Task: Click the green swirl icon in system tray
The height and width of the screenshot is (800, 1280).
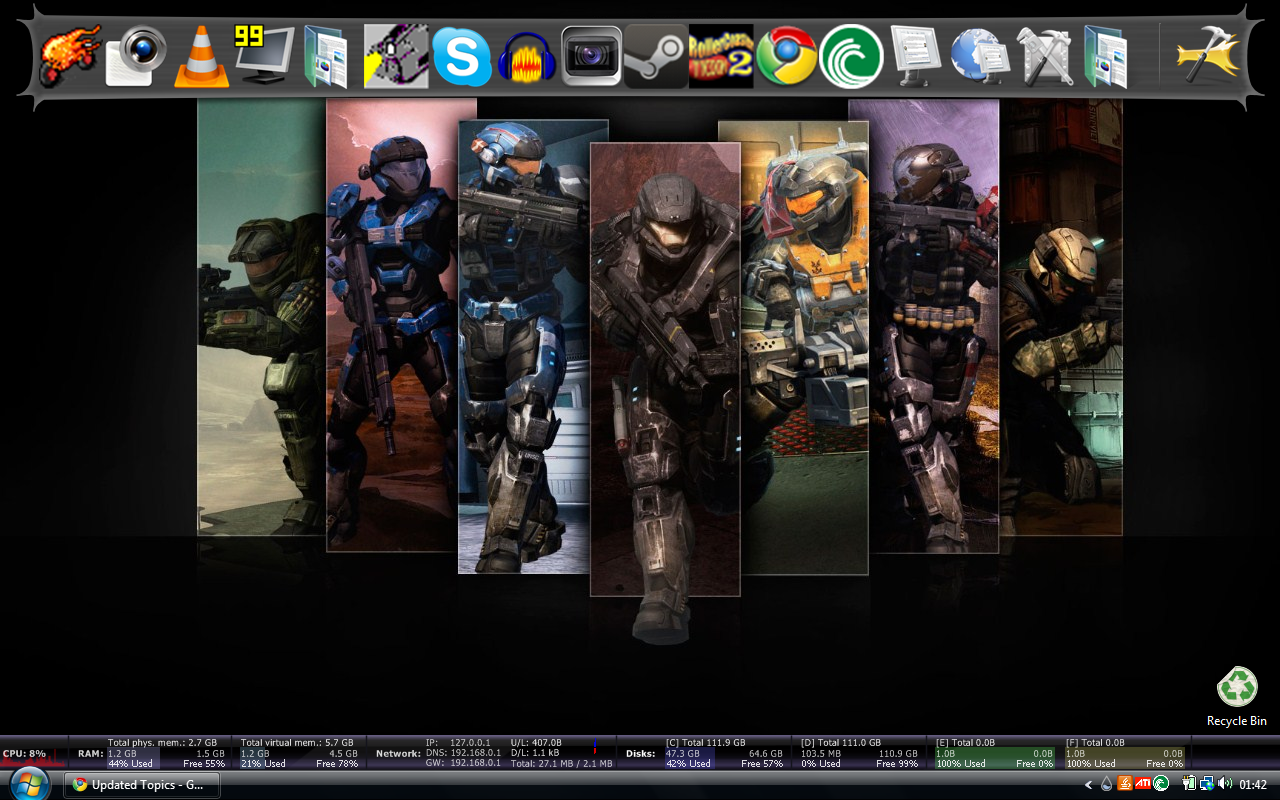Action: (x=1161, y=785)
